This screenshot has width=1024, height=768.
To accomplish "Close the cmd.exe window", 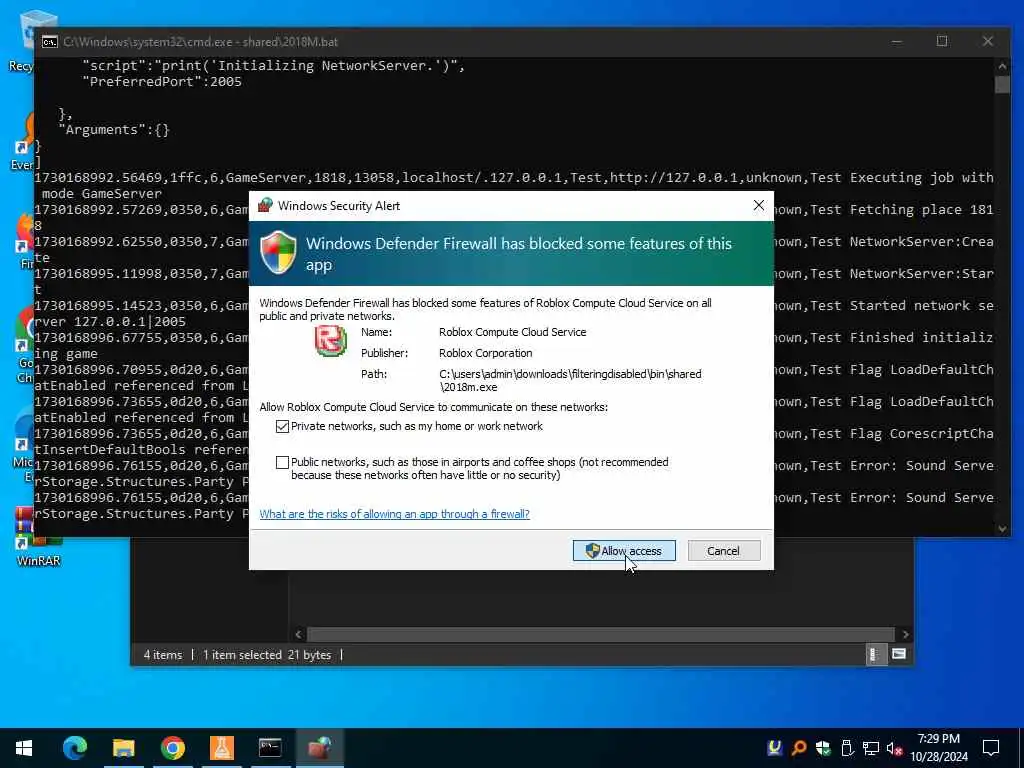I will 987,41.
